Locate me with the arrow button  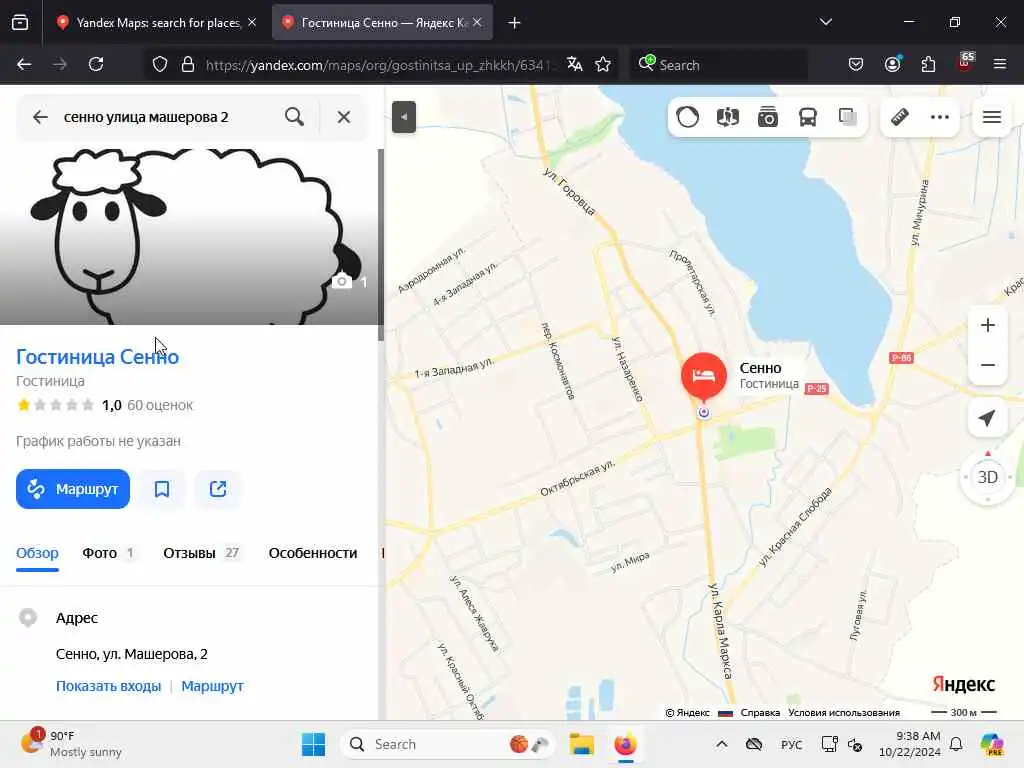click(987, 418)
